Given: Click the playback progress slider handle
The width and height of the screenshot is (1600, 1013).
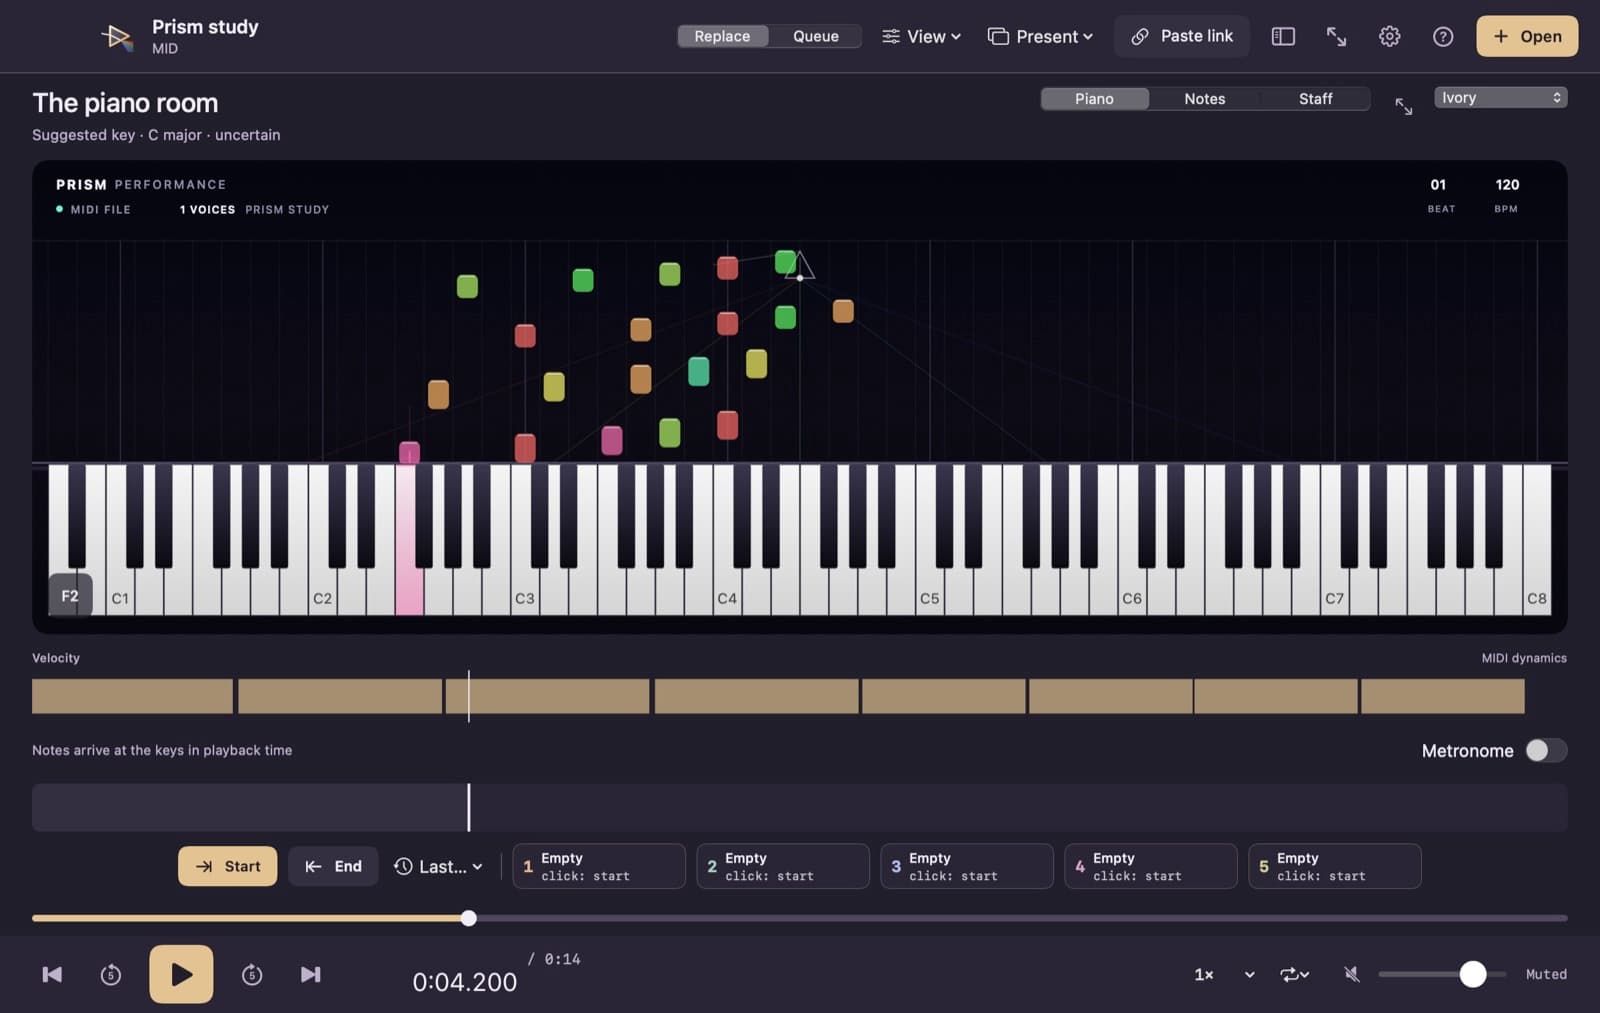Looking at the screenshot, I should click(468, 918).
